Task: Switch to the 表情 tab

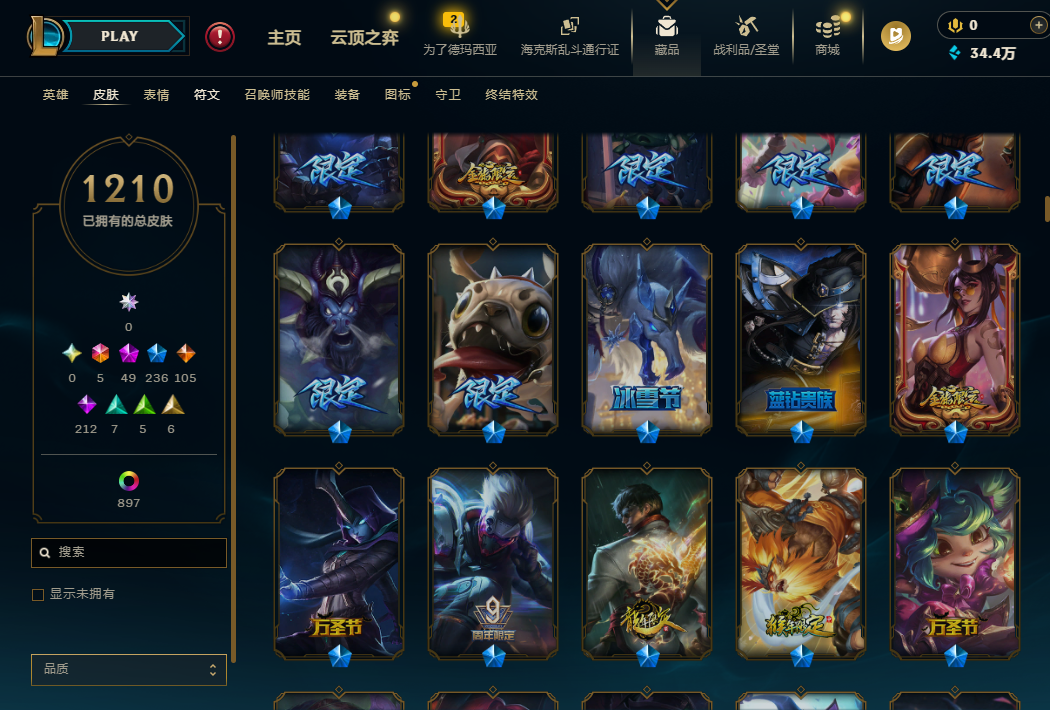Action: [x=156, y=94]
